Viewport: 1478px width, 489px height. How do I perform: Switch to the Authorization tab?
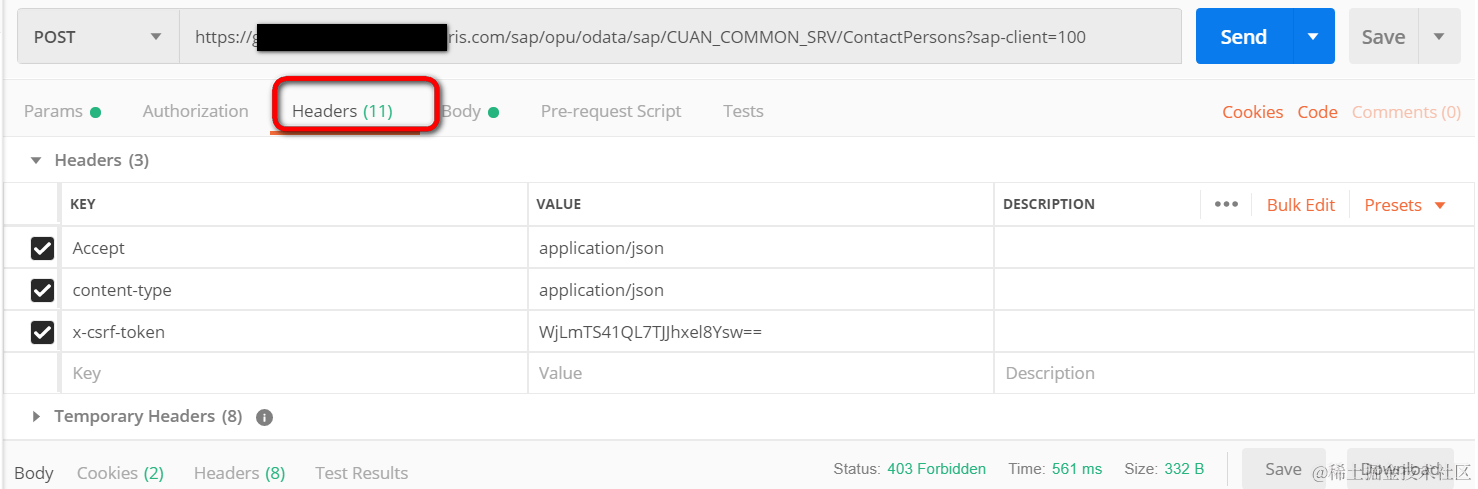point(195,111)
